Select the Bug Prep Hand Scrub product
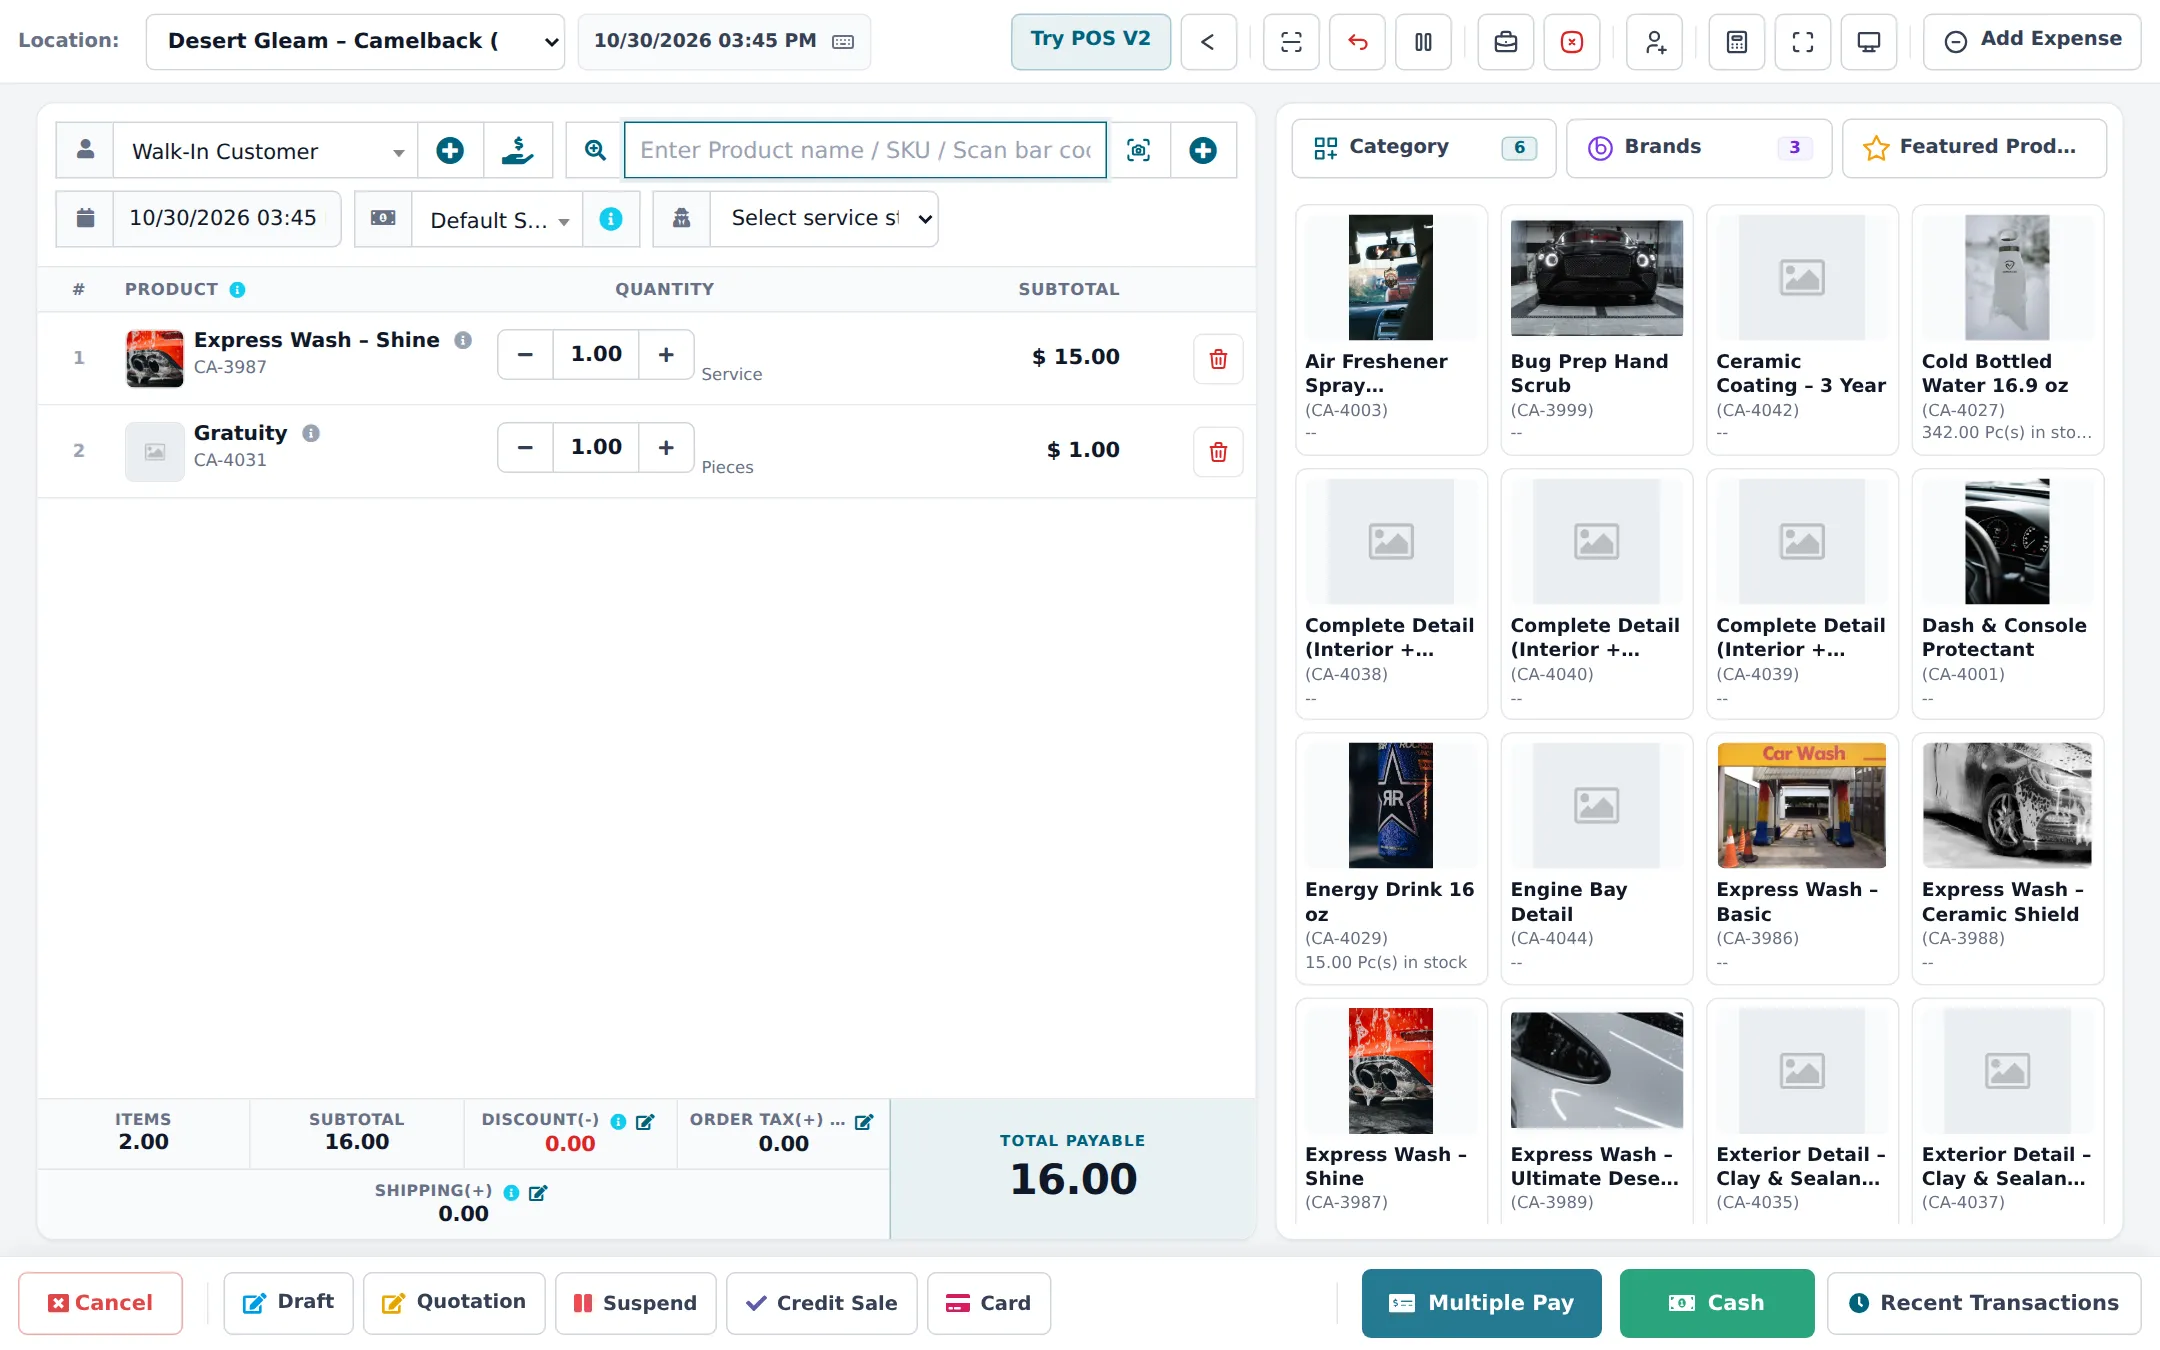This screenshot has width=2160, height=1350. (x=1596, y=330)
